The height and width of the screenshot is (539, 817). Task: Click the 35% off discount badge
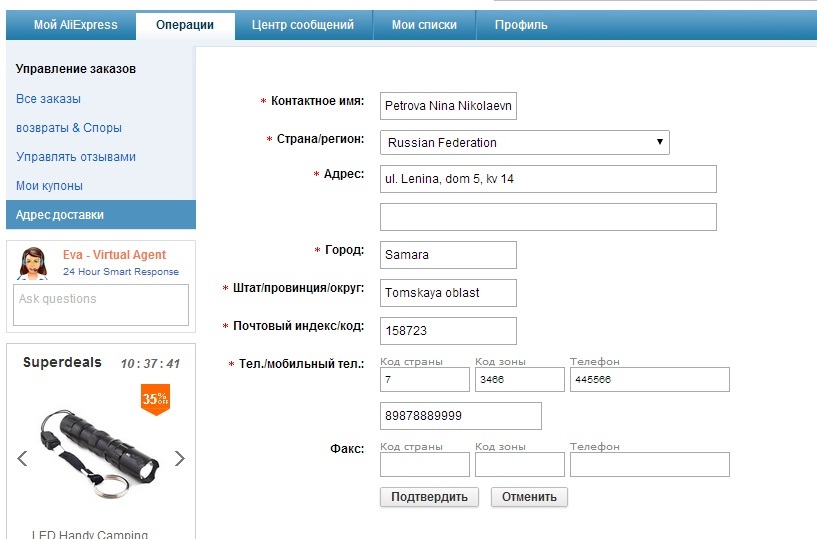tap(155, 399)
